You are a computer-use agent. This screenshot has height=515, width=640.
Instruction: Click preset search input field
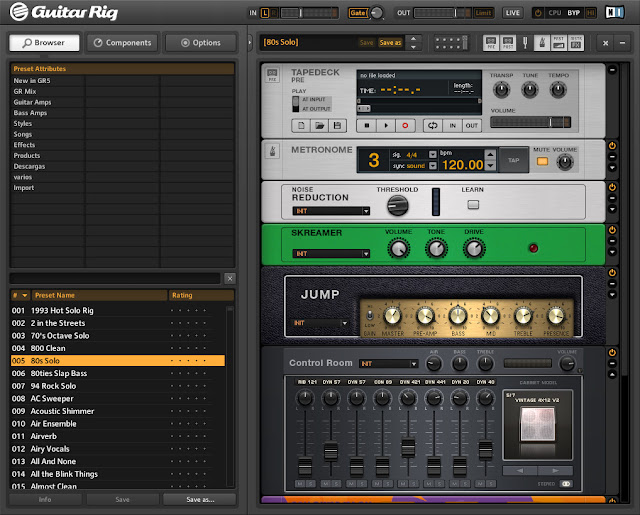[116, 278]
